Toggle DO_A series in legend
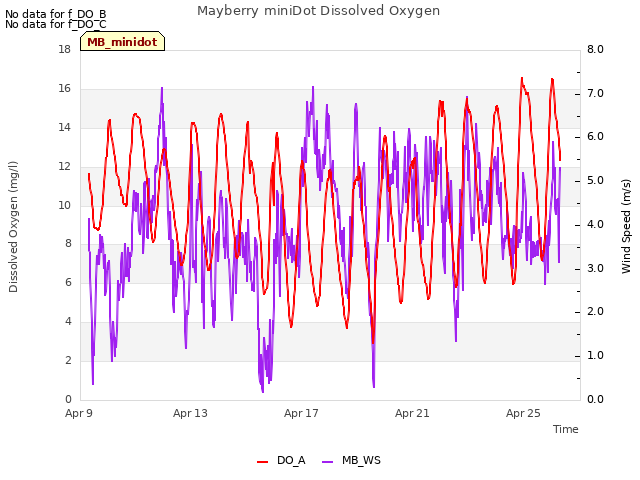 [281, 460]
